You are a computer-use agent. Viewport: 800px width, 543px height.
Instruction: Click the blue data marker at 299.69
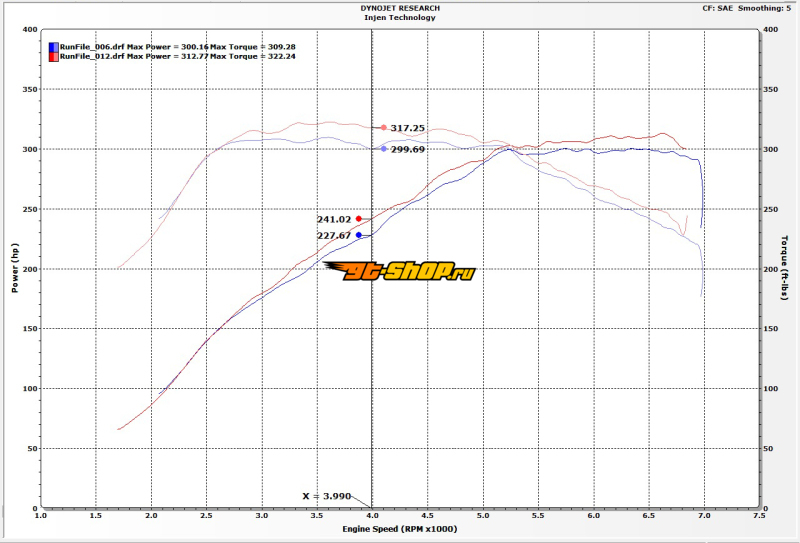point(383,149)
